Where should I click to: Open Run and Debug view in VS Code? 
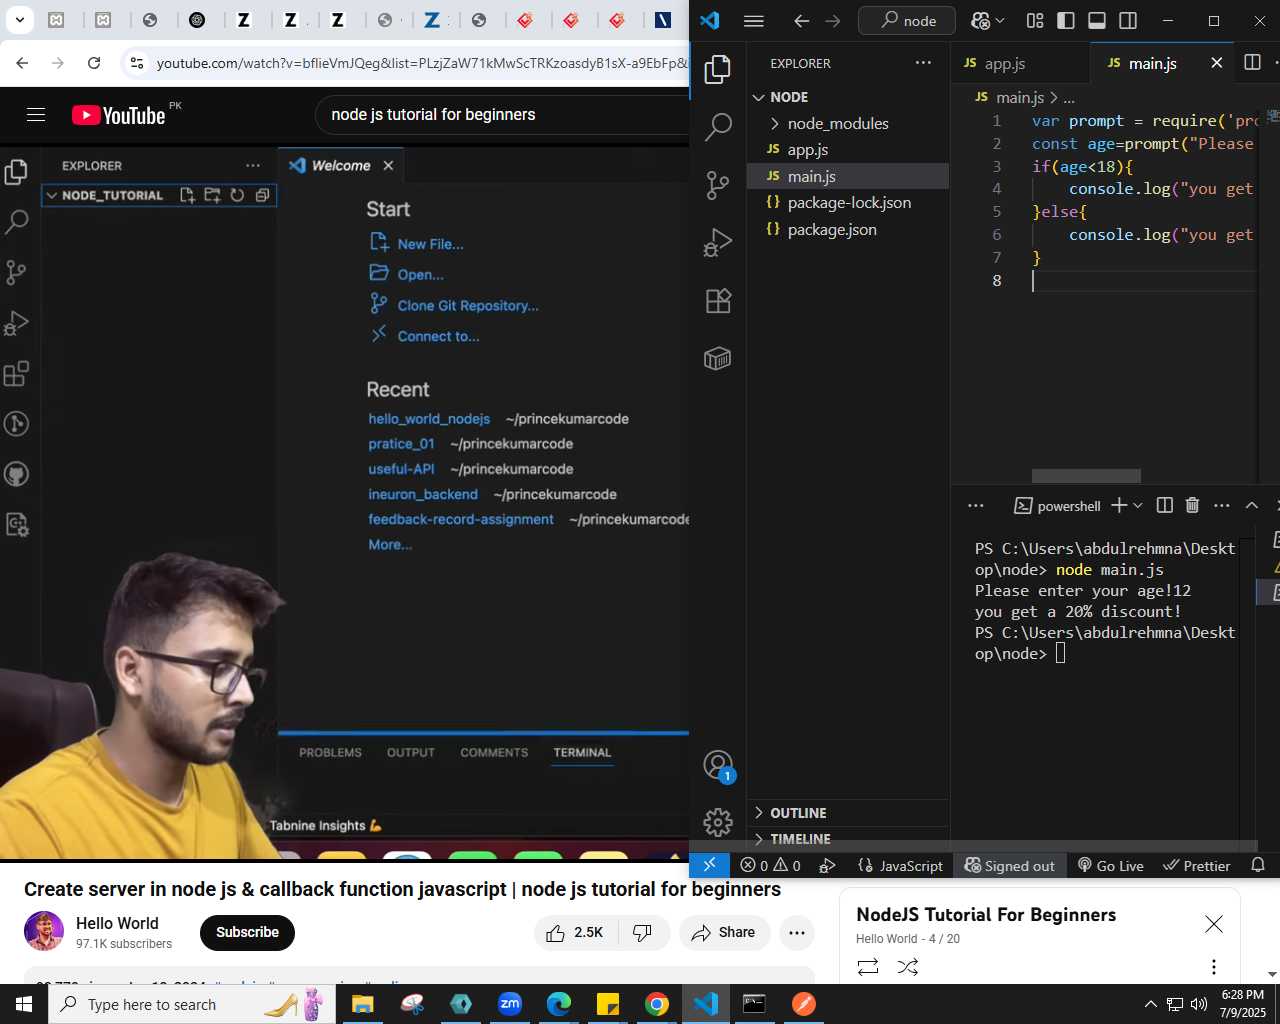[717, 243]
